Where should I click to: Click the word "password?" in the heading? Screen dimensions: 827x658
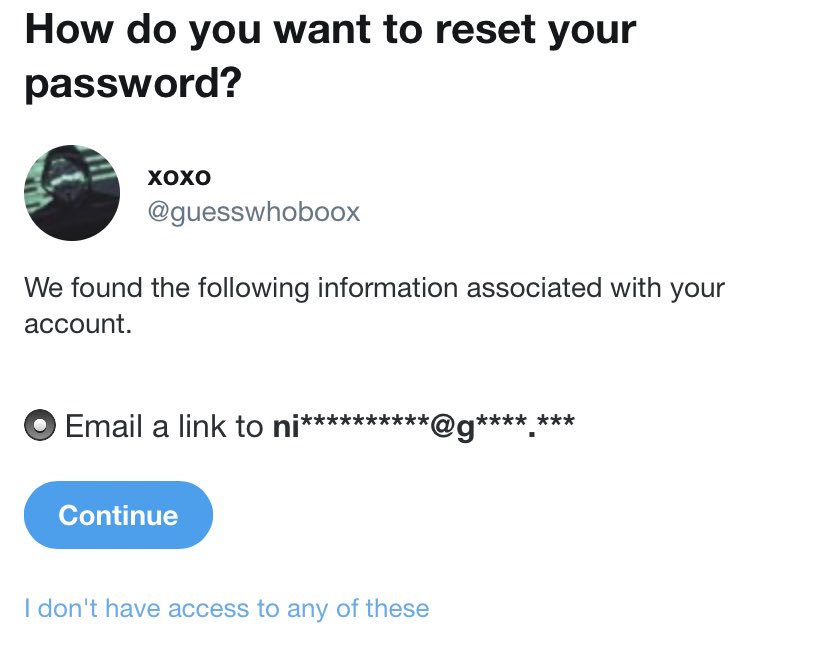tap(133, 83)
